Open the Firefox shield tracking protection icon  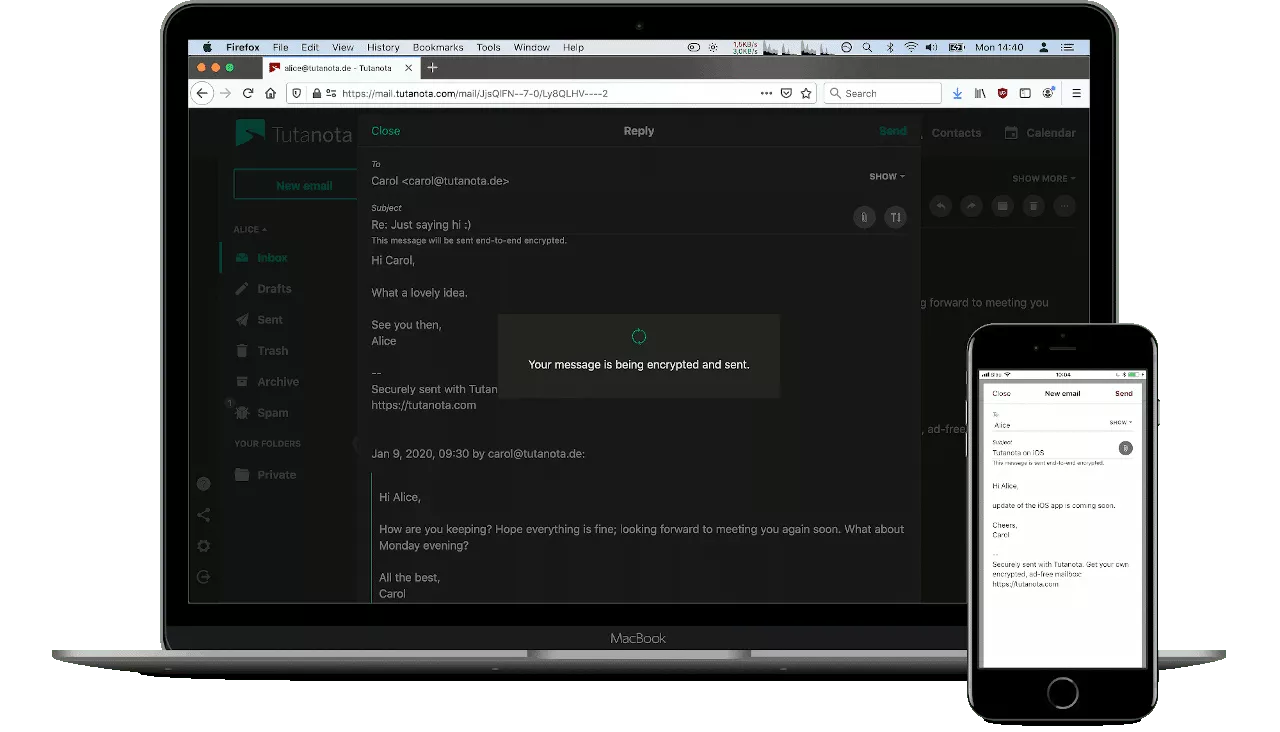pyautogui.click(x=297, y=93)
